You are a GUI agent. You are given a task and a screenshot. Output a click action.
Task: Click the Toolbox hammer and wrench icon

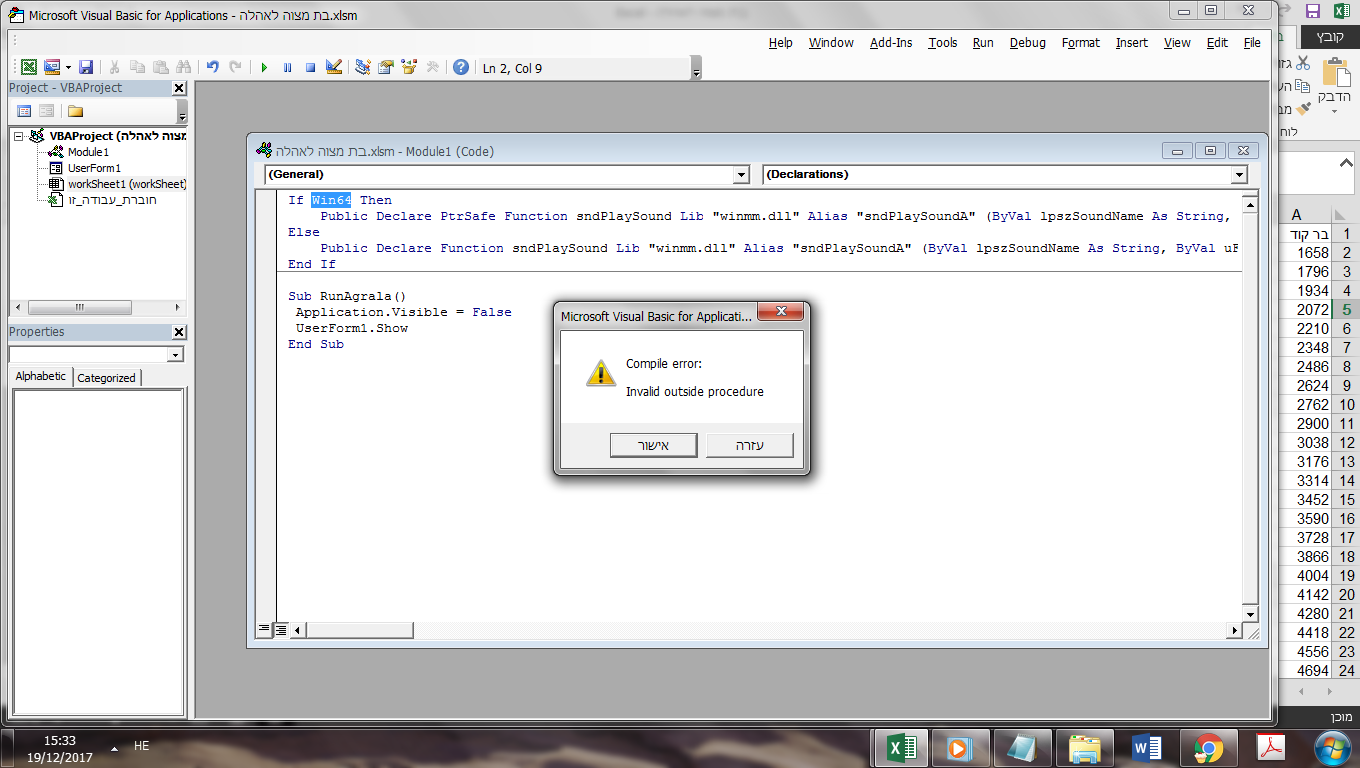pos(432,67)
